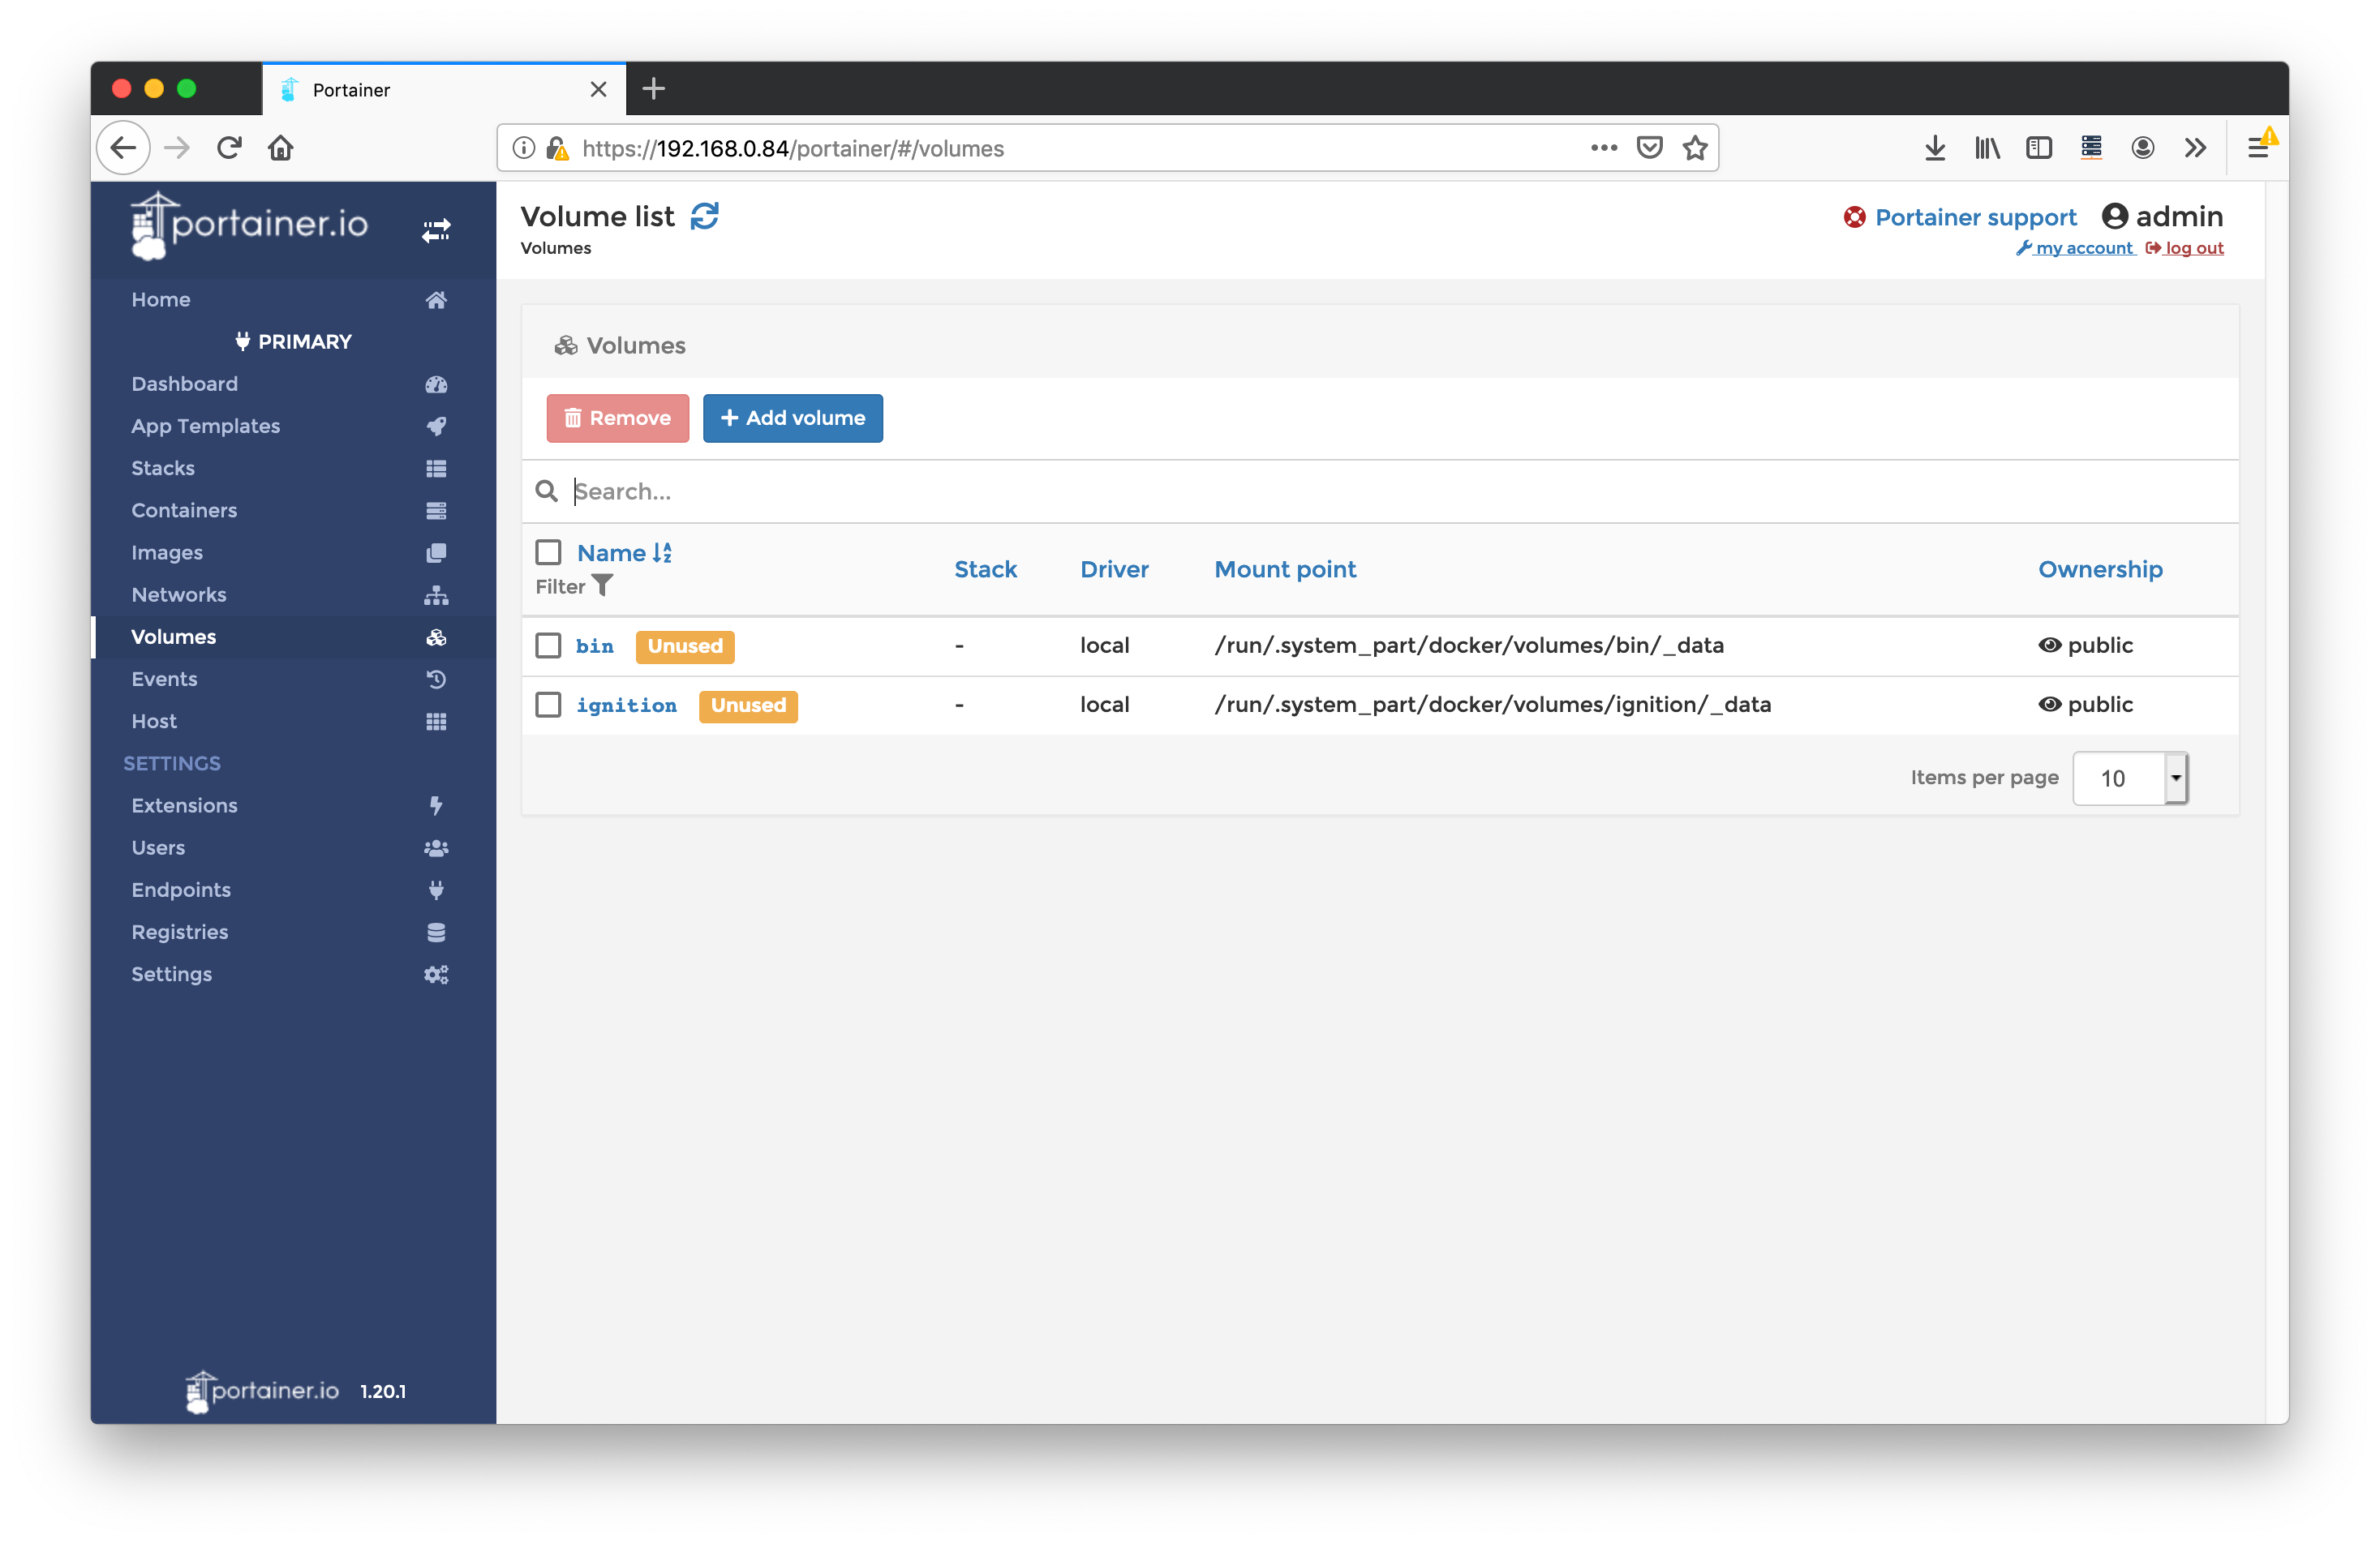Open the ignition volume link
The width and height of the screenshot is (2380, 1544).
point(627,705)
